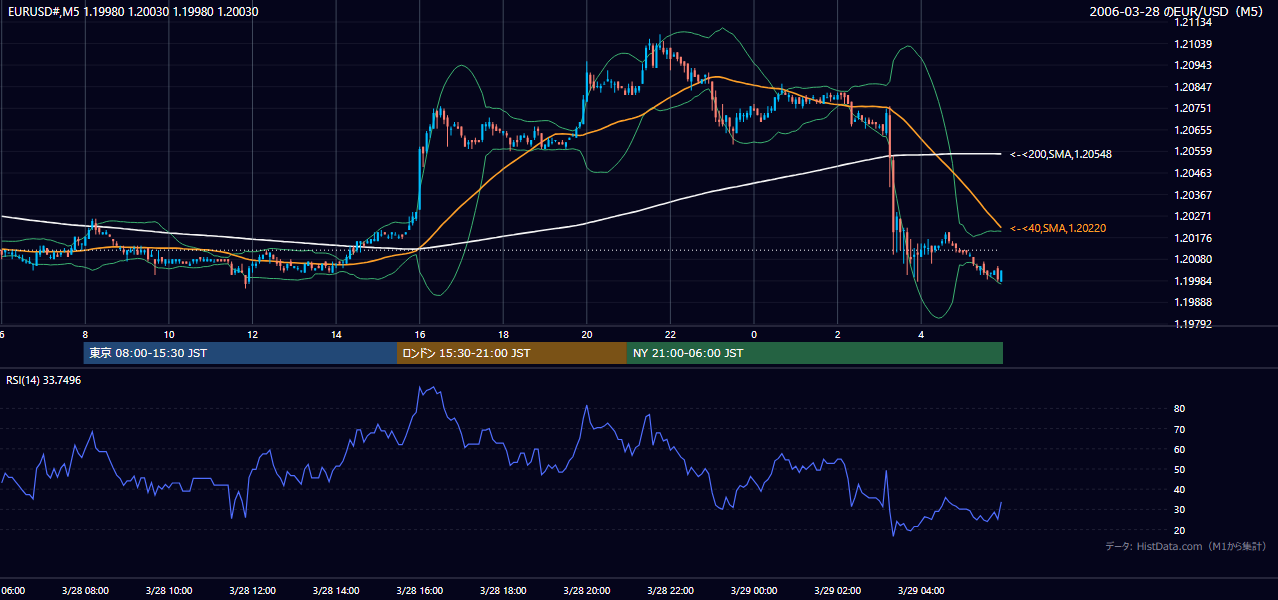Click the RSI 60 level label

click(x=1179, y=449)
